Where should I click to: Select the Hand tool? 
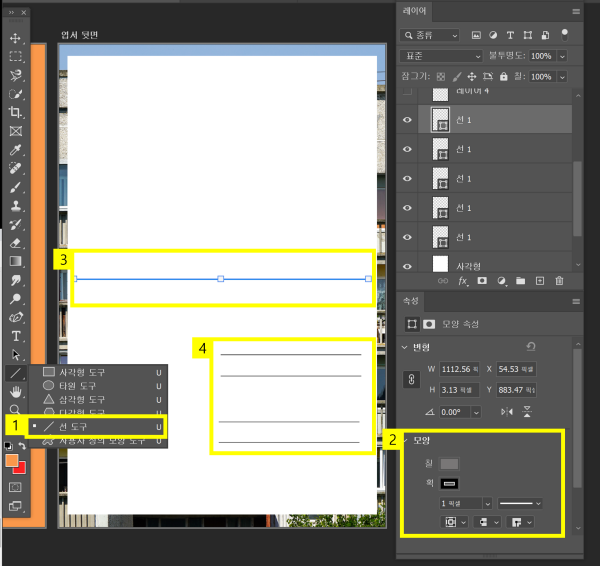[x=15, y=391]
